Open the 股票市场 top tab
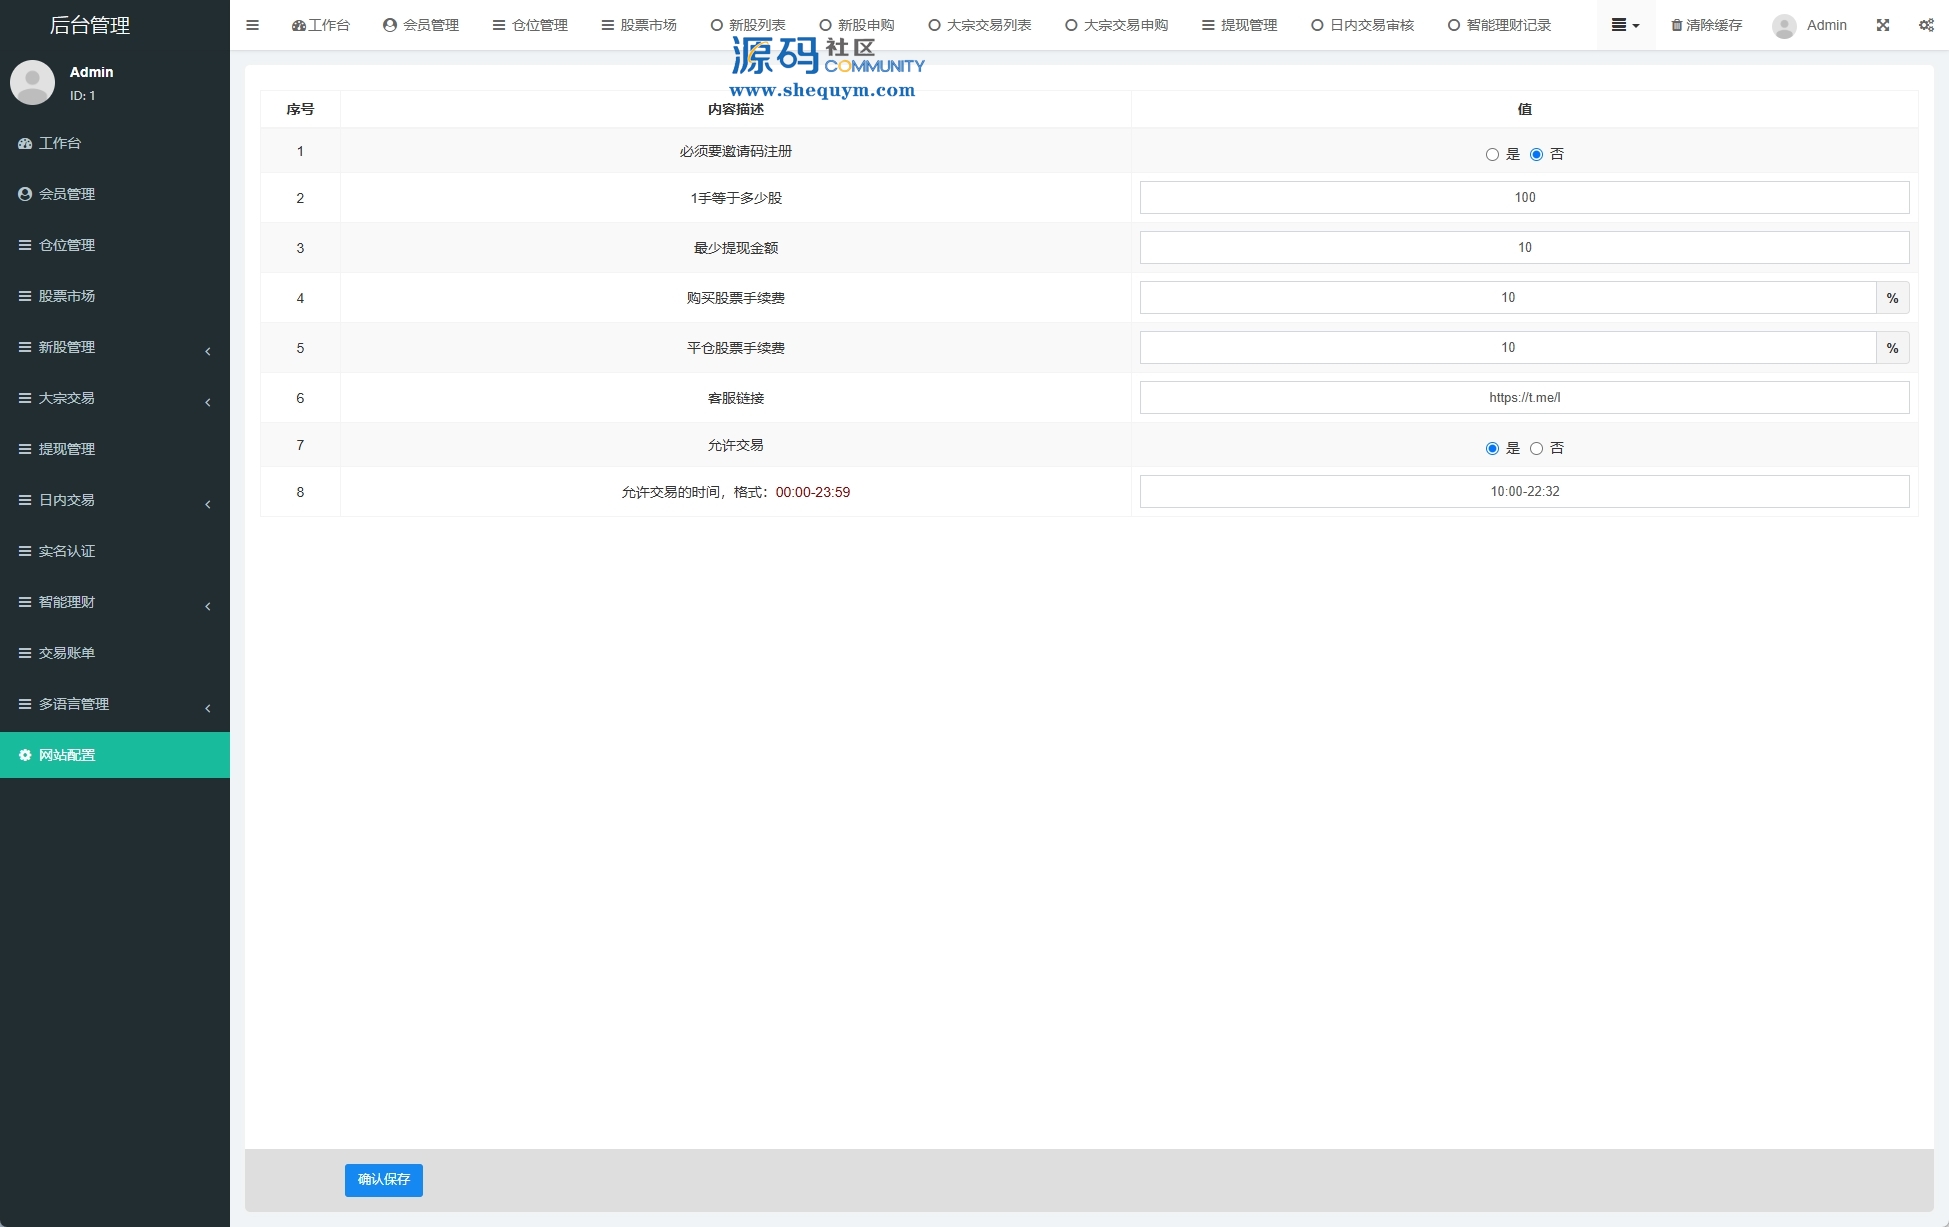1949x1227 pixels. coord(639,25)
